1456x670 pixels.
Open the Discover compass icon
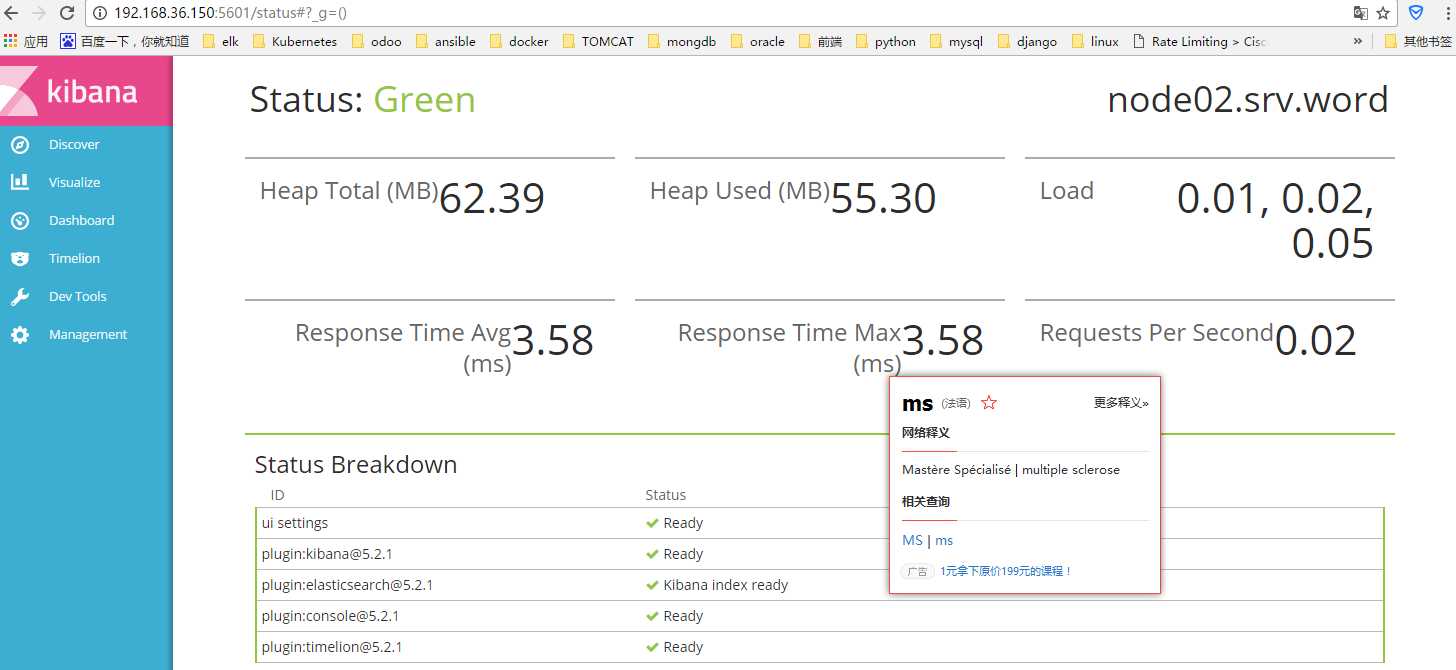click(x=20, y=145)
